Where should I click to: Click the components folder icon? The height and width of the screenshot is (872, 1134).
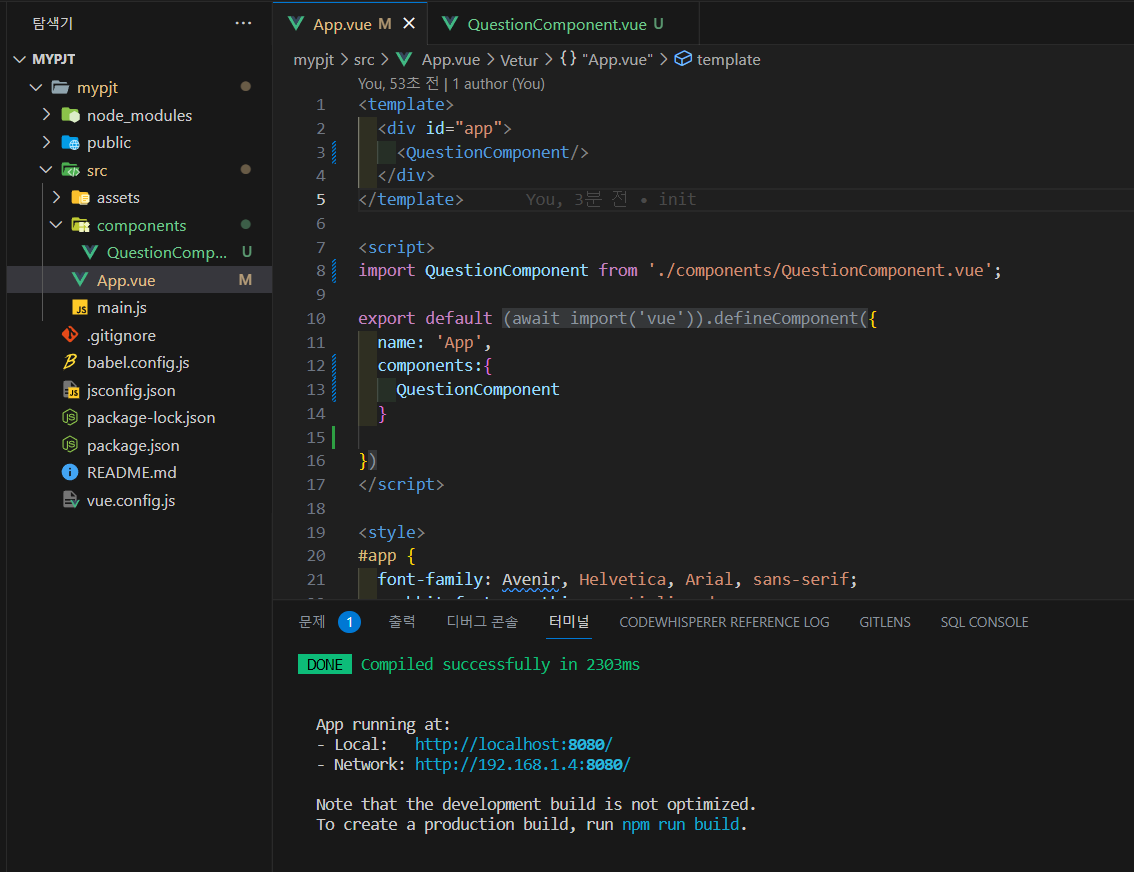pyautogui.click(x=81, y=225)
